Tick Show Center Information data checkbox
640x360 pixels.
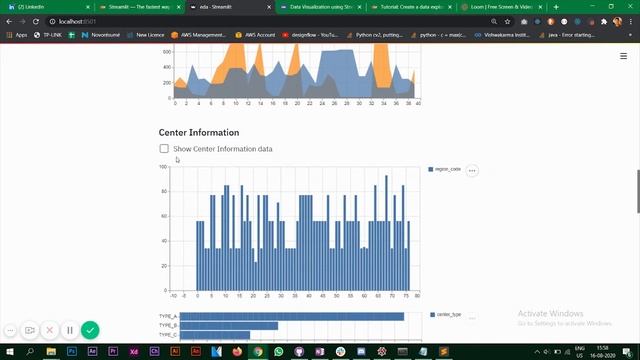(164, 149)
